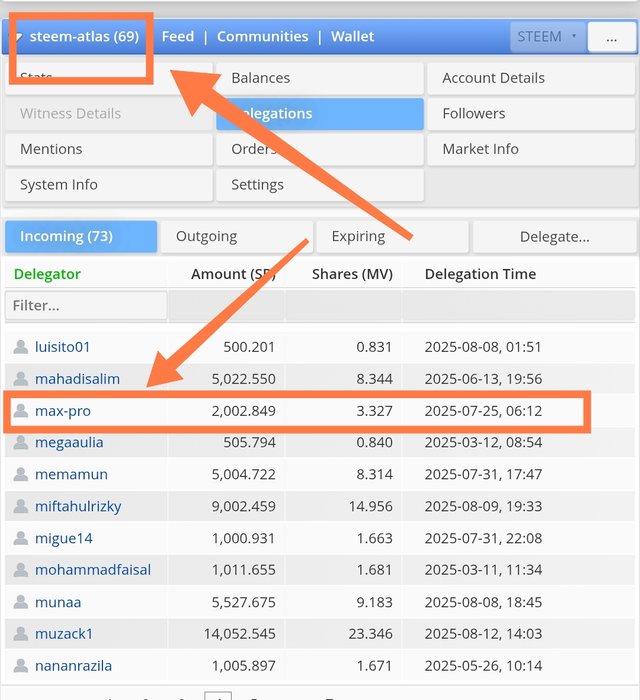Sort by the Delegation Time column header
Viewport: 640px width, 700px height.
[480, 274]
